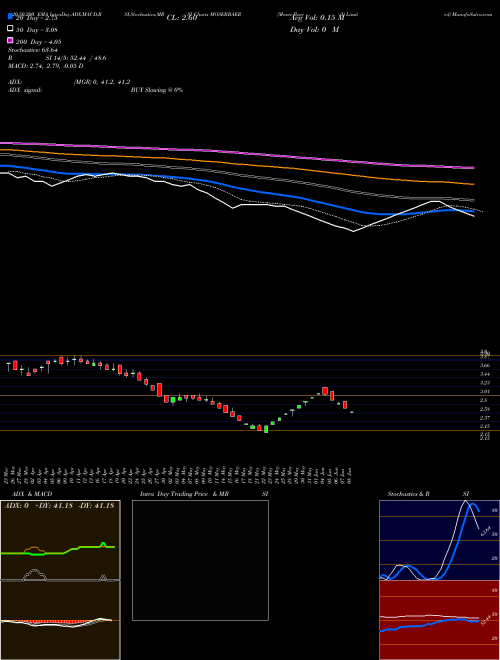Viewport: 500px width, 660px height.
Task: Click the blue 20 Day legend swatch
Action: pyautogui.click(x=10, y=17)
